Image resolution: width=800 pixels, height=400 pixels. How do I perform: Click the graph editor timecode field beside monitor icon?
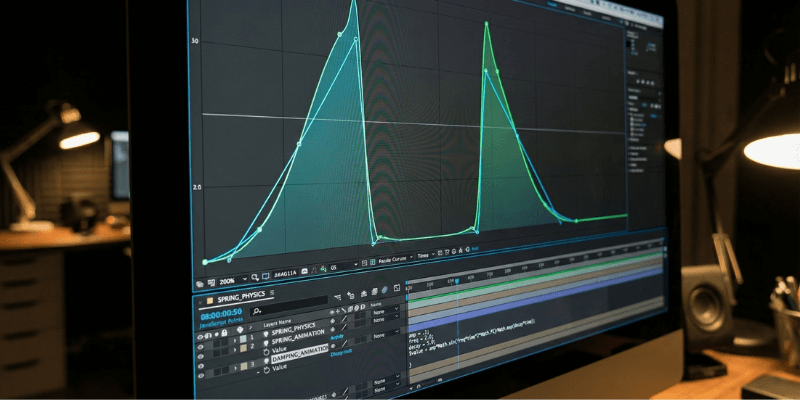click(x=285, y=274)
